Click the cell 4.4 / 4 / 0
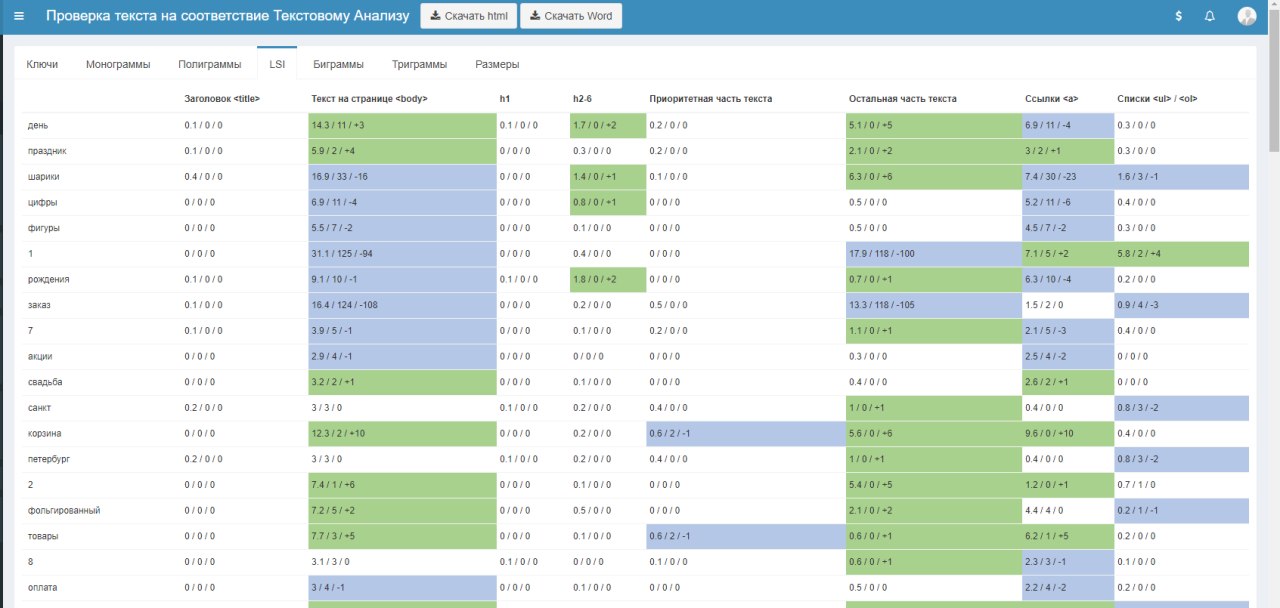The height and width of the screenshot is (608, 1280). pos(1069,511)
